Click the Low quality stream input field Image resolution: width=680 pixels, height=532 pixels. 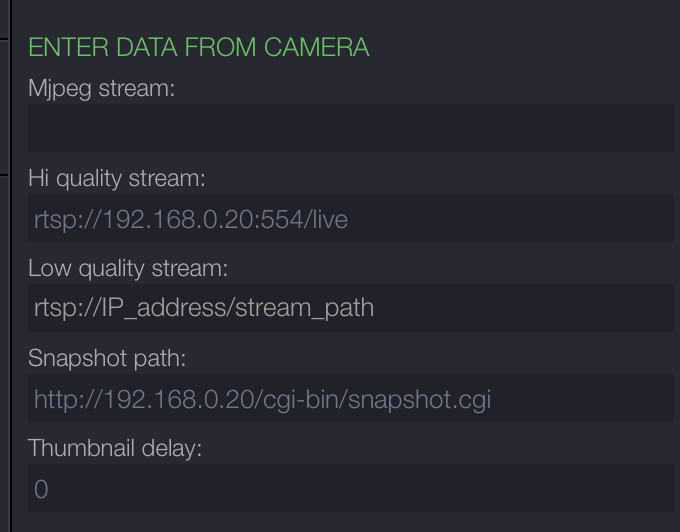pyautogui.click(x=350, y=308)
